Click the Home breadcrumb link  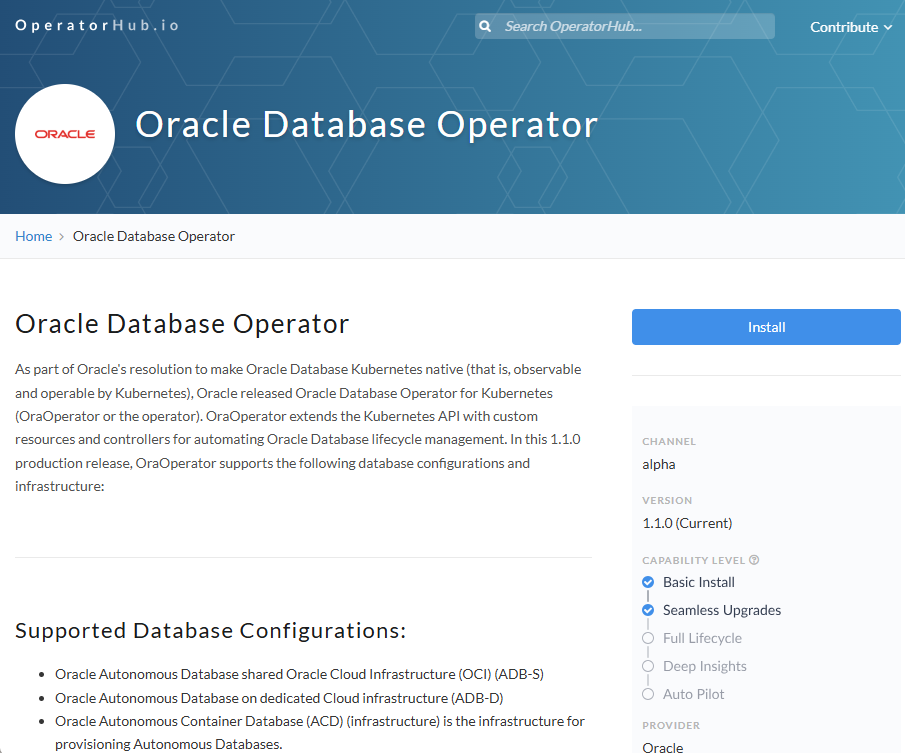33,236
